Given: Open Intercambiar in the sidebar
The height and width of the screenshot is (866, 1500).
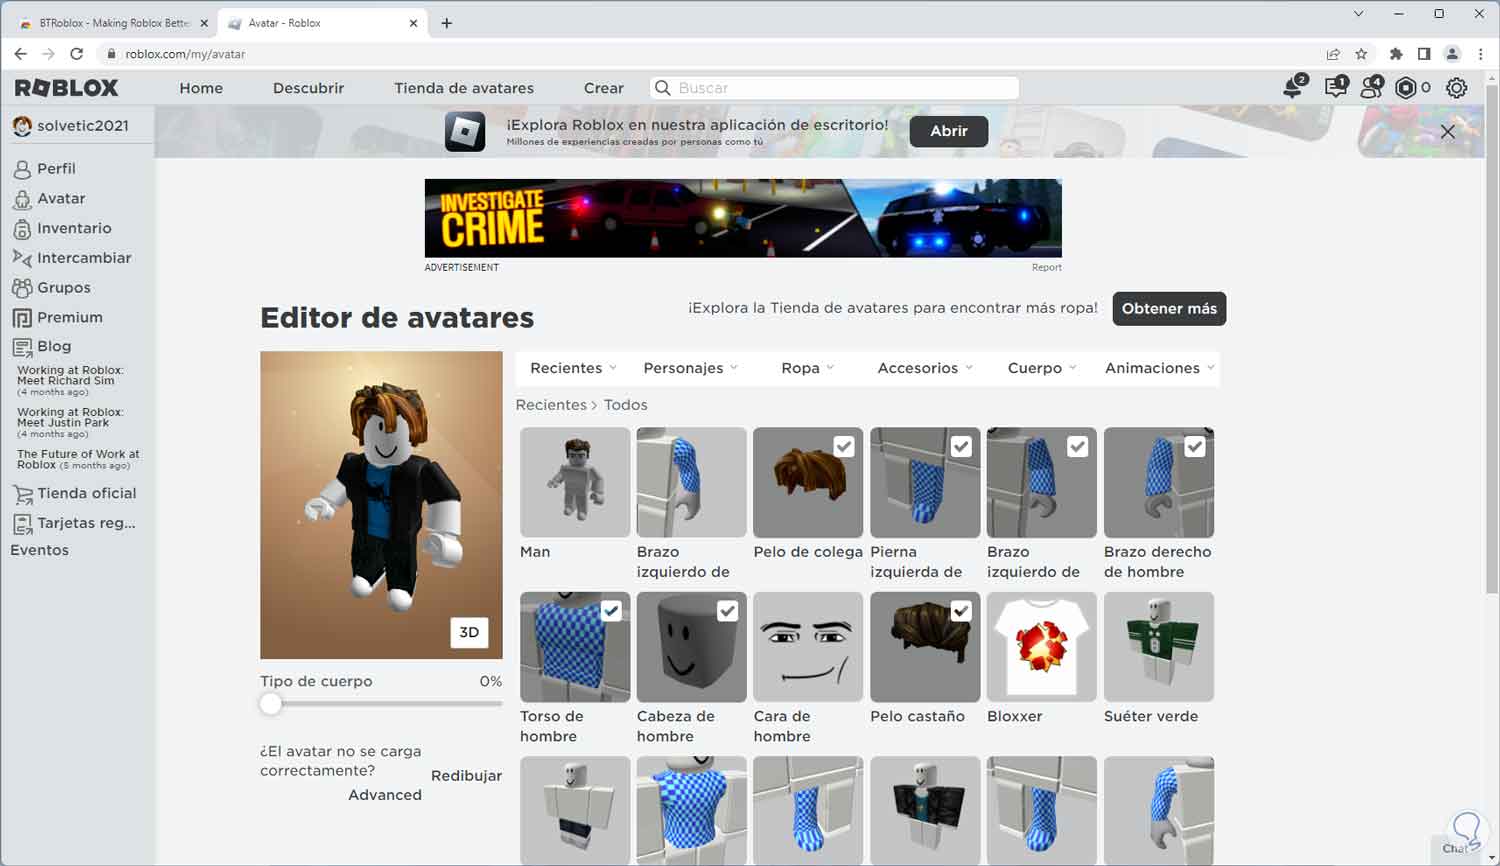Looking at the screenshot, I should pos(84,258).
